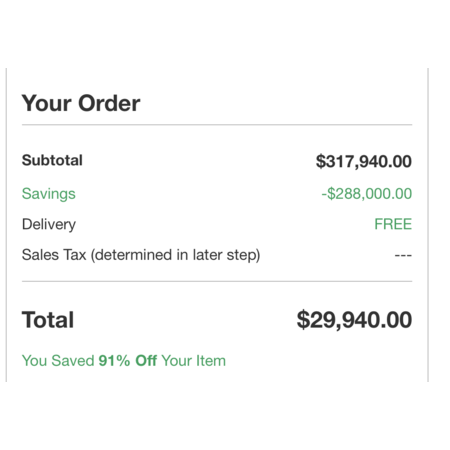Image resolution: width=450 pixels, height=450 pixels.
Task: Click the $29,940.00 total amount
Action: pos(354,320)
